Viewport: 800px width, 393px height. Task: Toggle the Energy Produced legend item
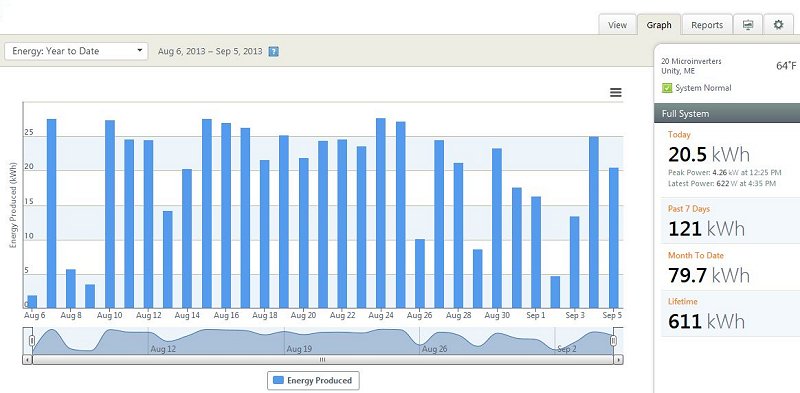tap(313, 380)
